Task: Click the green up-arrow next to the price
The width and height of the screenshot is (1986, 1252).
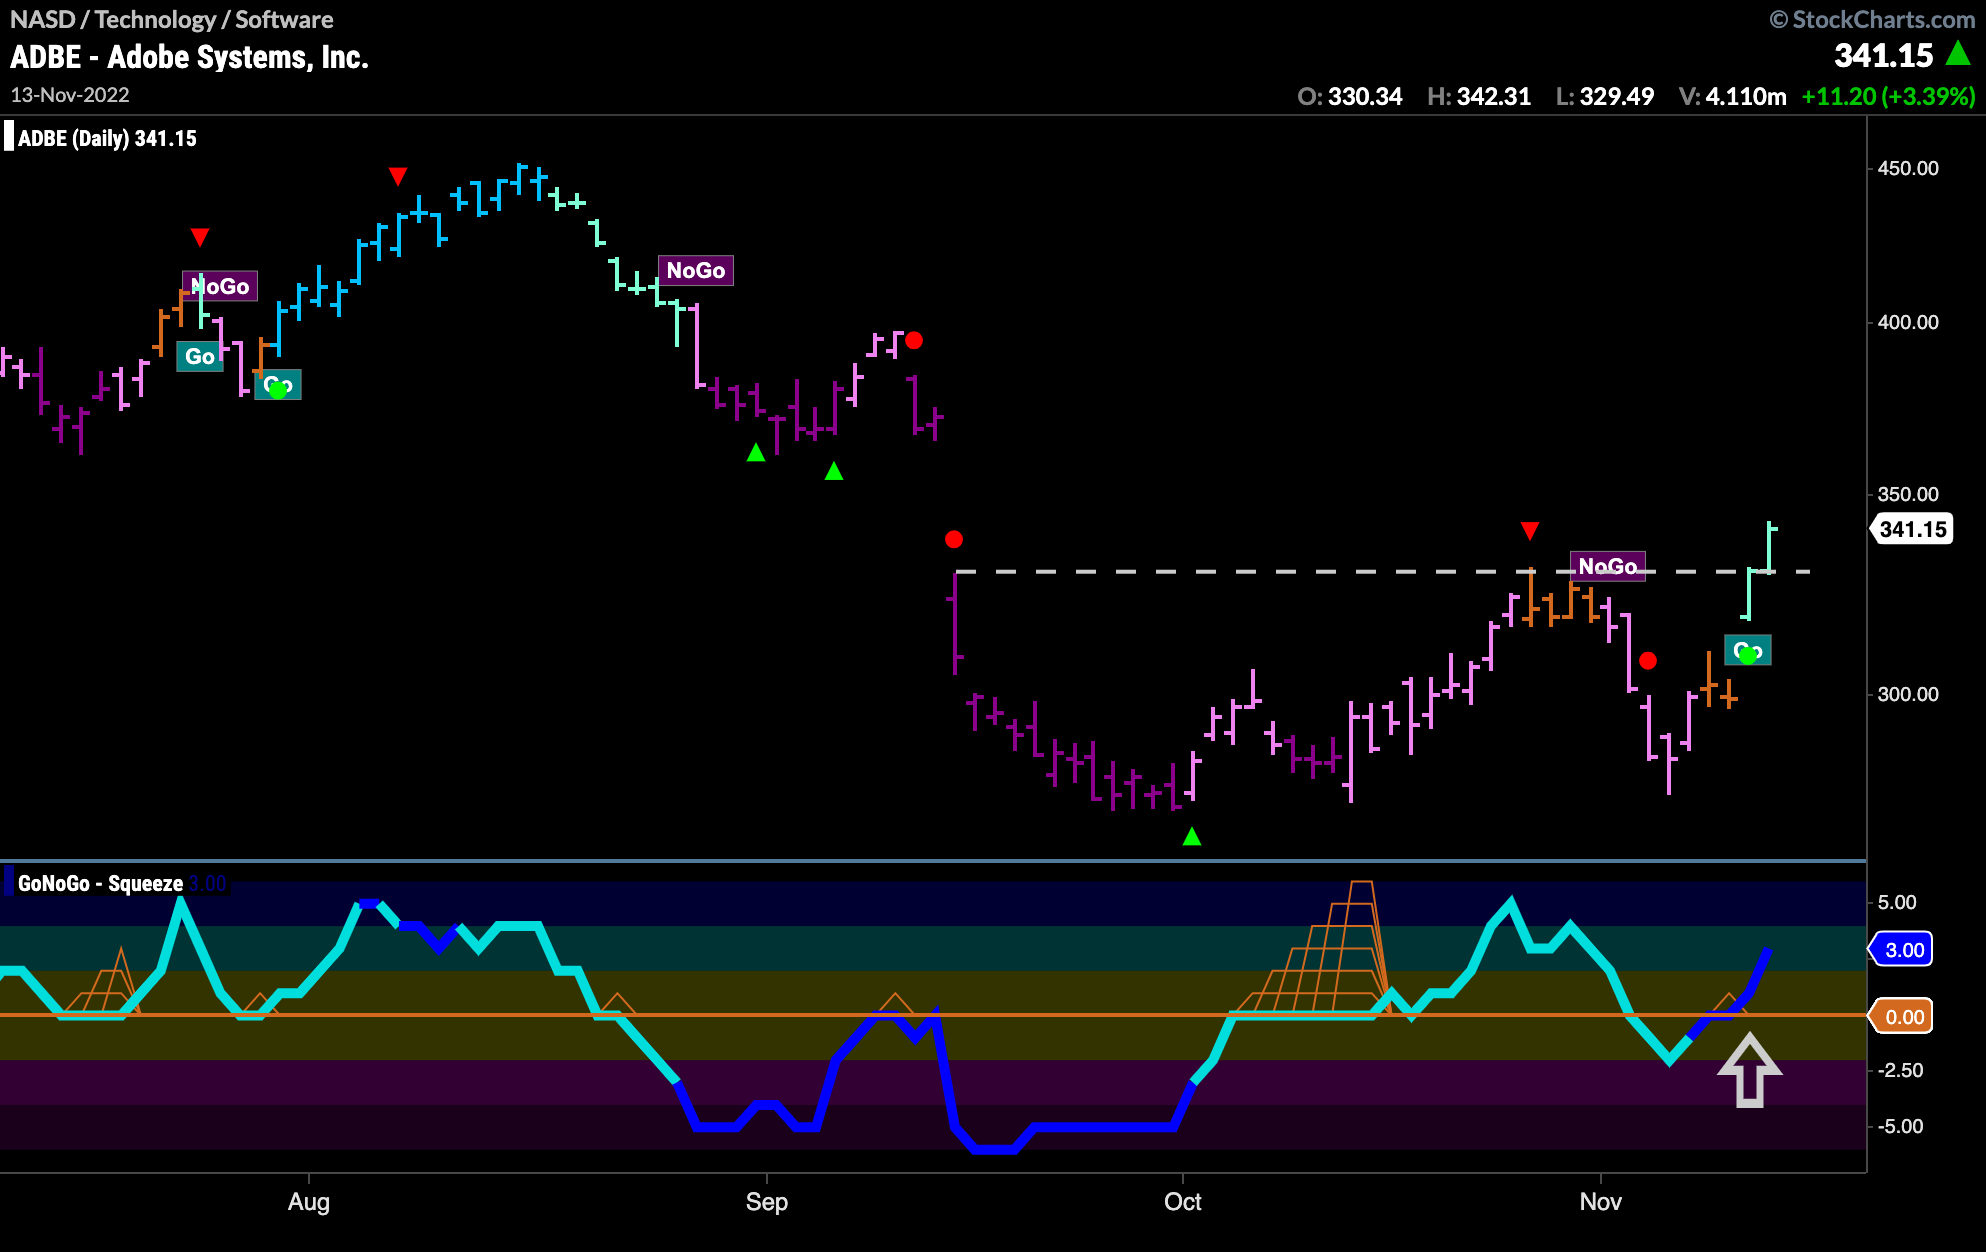Action: [1958, 54]
